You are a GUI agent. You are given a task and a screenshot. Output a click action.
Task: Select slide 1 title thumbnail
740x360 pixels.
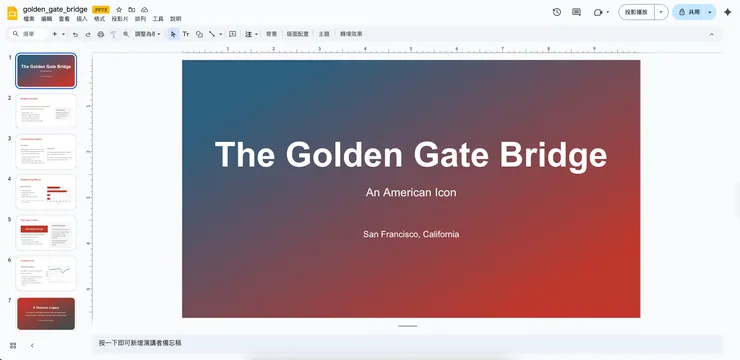[x=46, y=71]
